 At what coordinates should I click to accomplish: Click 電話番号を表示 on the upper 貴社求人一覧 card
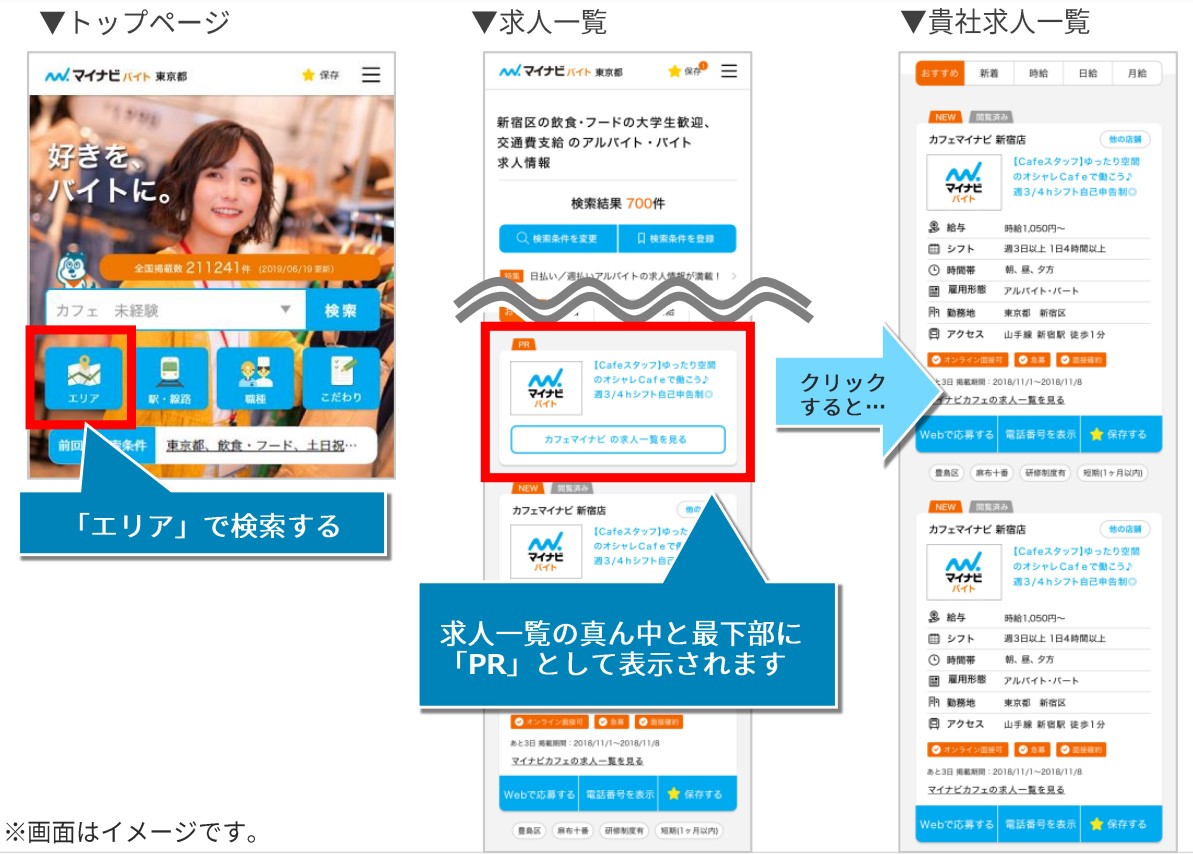tap(1040, 435)
